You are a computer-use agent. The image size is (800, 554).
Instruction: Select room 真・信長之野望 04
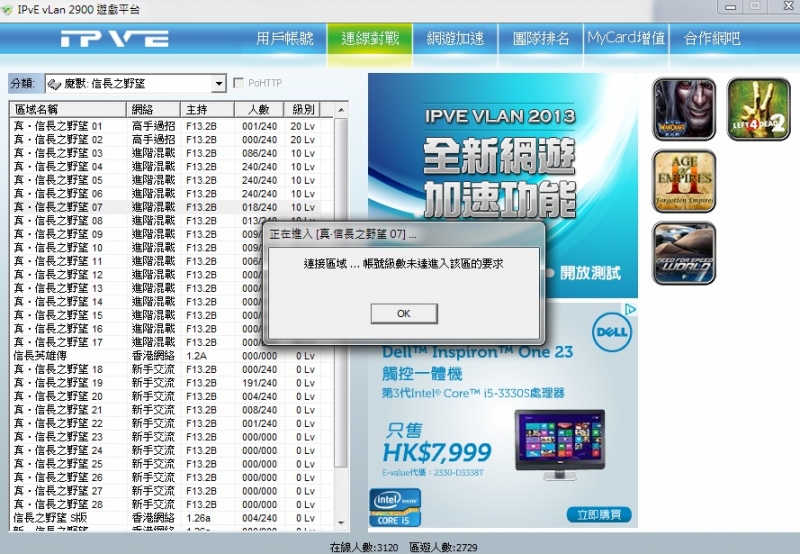[171, 166]
